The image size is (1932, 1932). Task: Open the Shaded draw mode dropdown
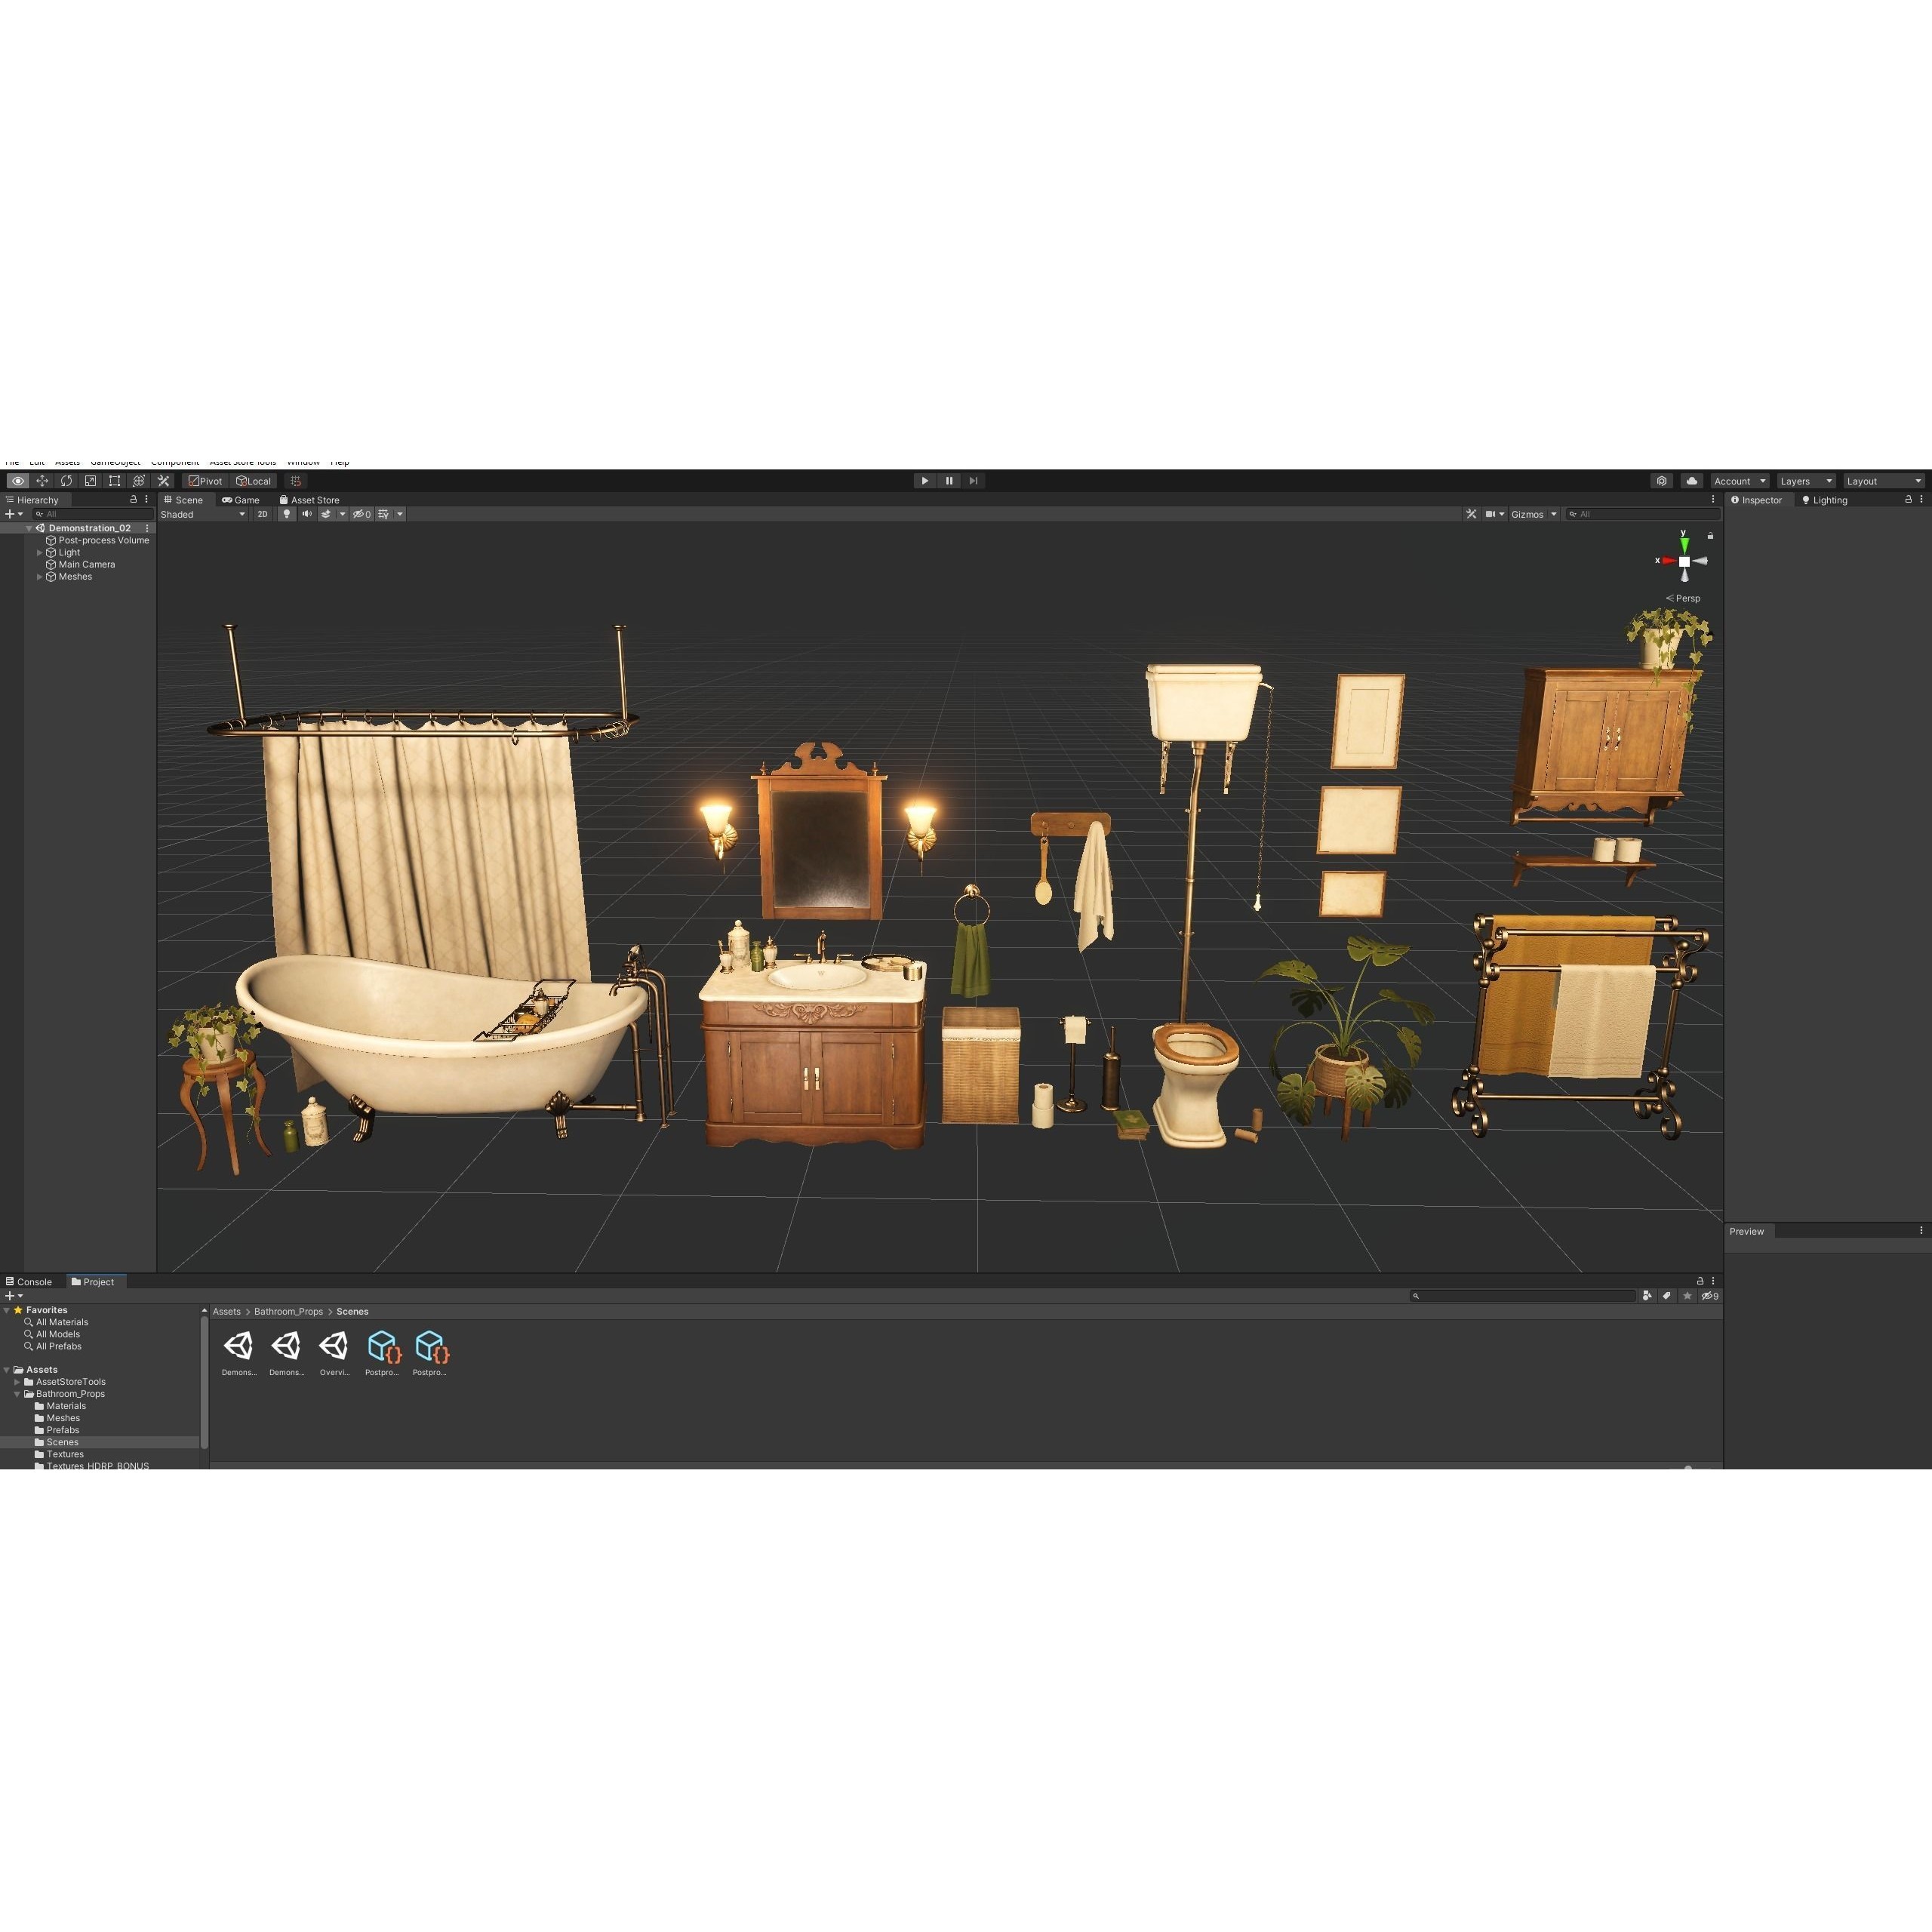(203, 514)
